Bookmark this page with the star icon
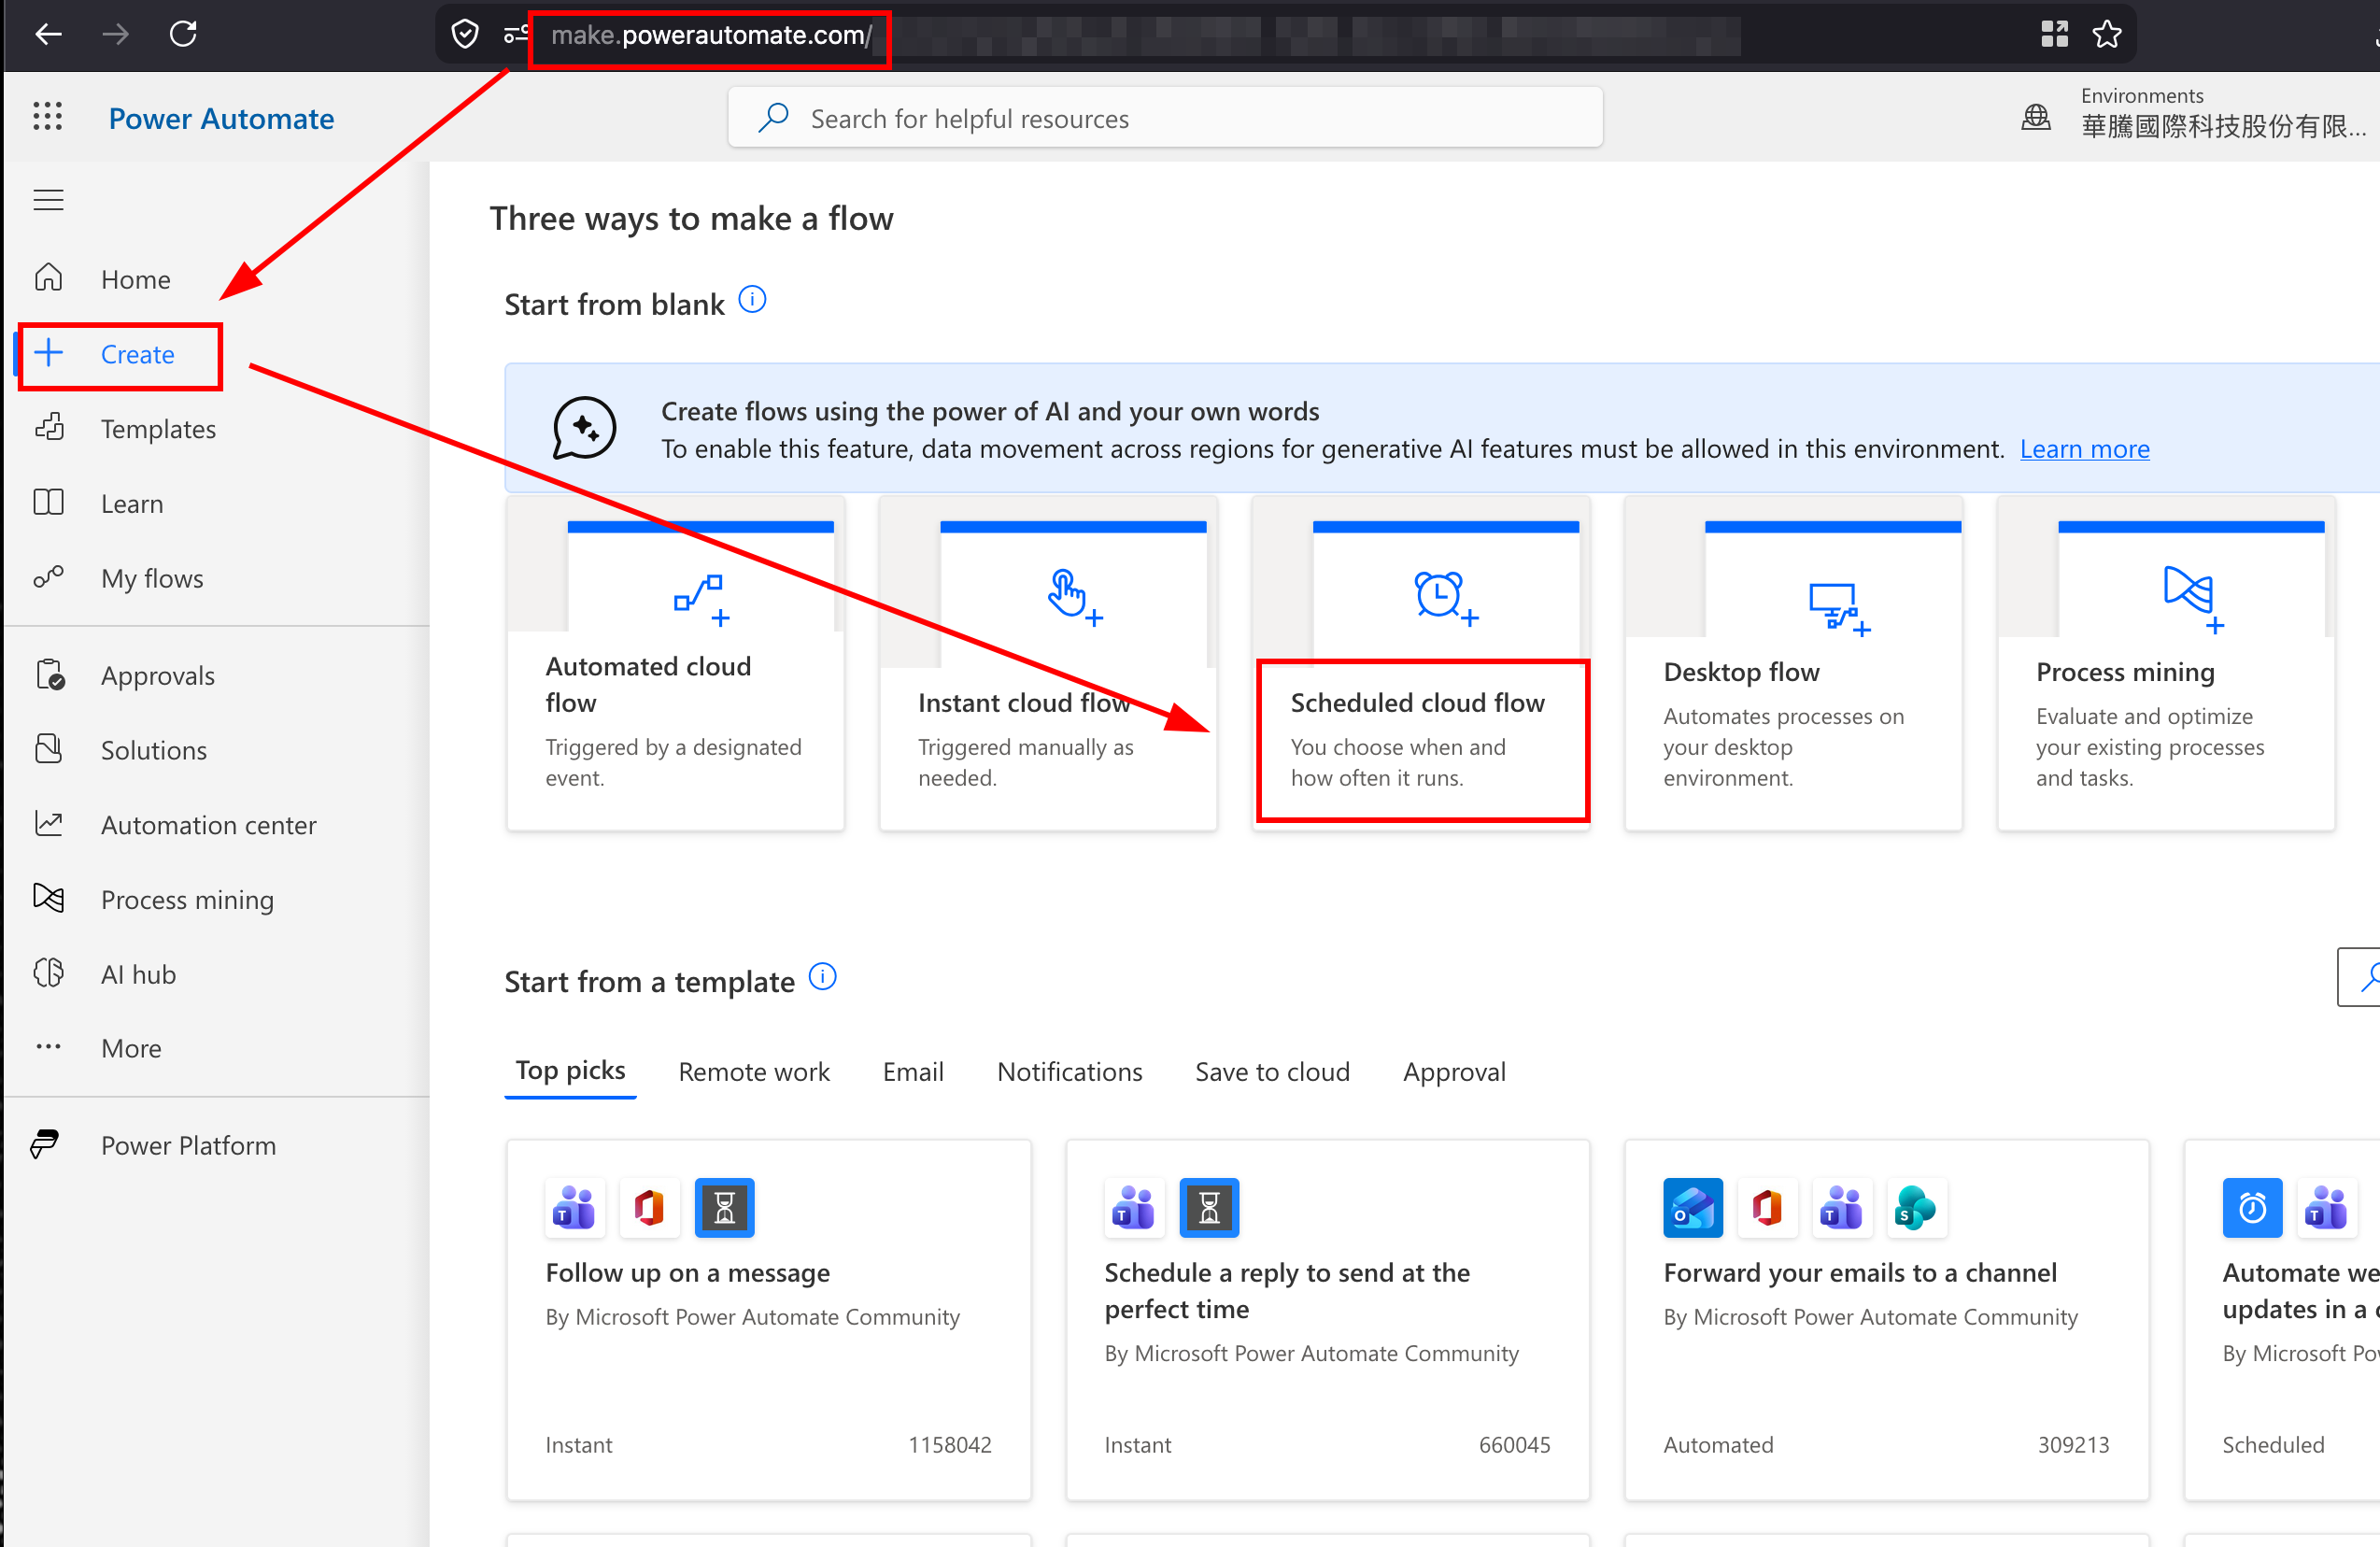Image resolution: width=2380 pixels, height=1547 pixels. click(2107, 35)
